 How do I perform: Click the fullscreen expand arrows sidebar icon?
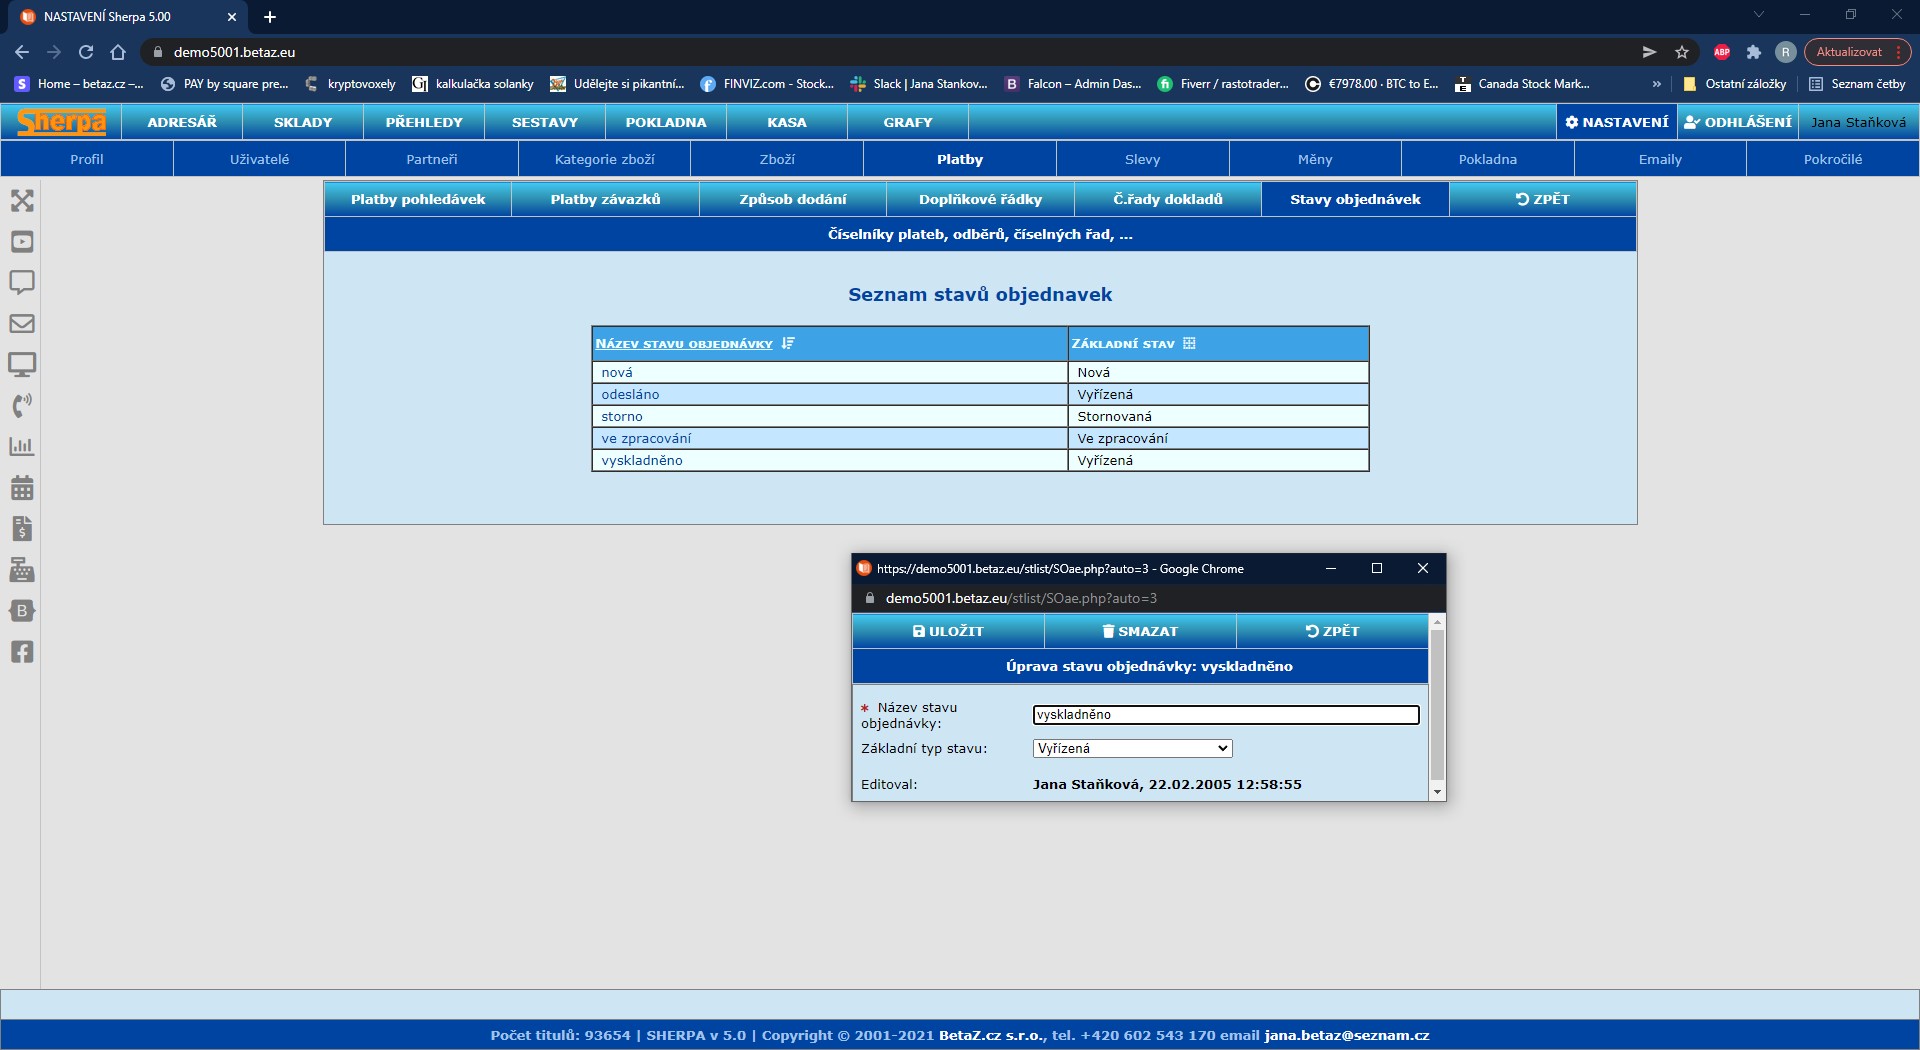tap(22, 201)
